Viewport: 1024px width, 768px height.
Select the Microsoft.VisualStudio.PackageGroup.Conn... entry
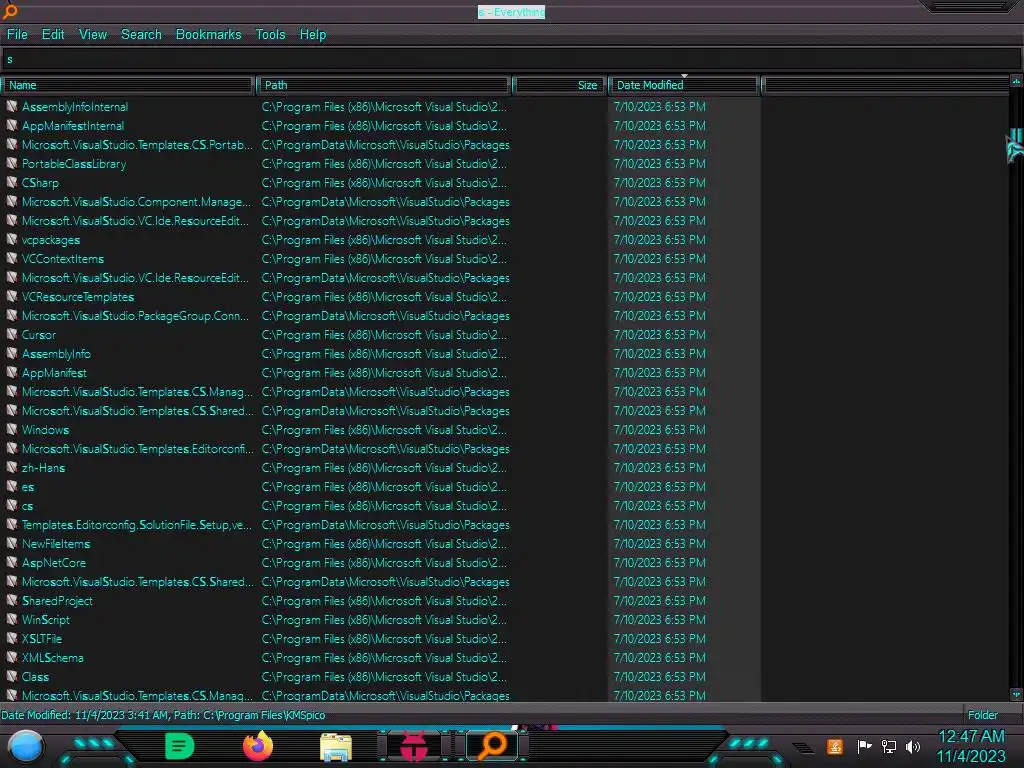pyautogui.click(x=135, y=315)
